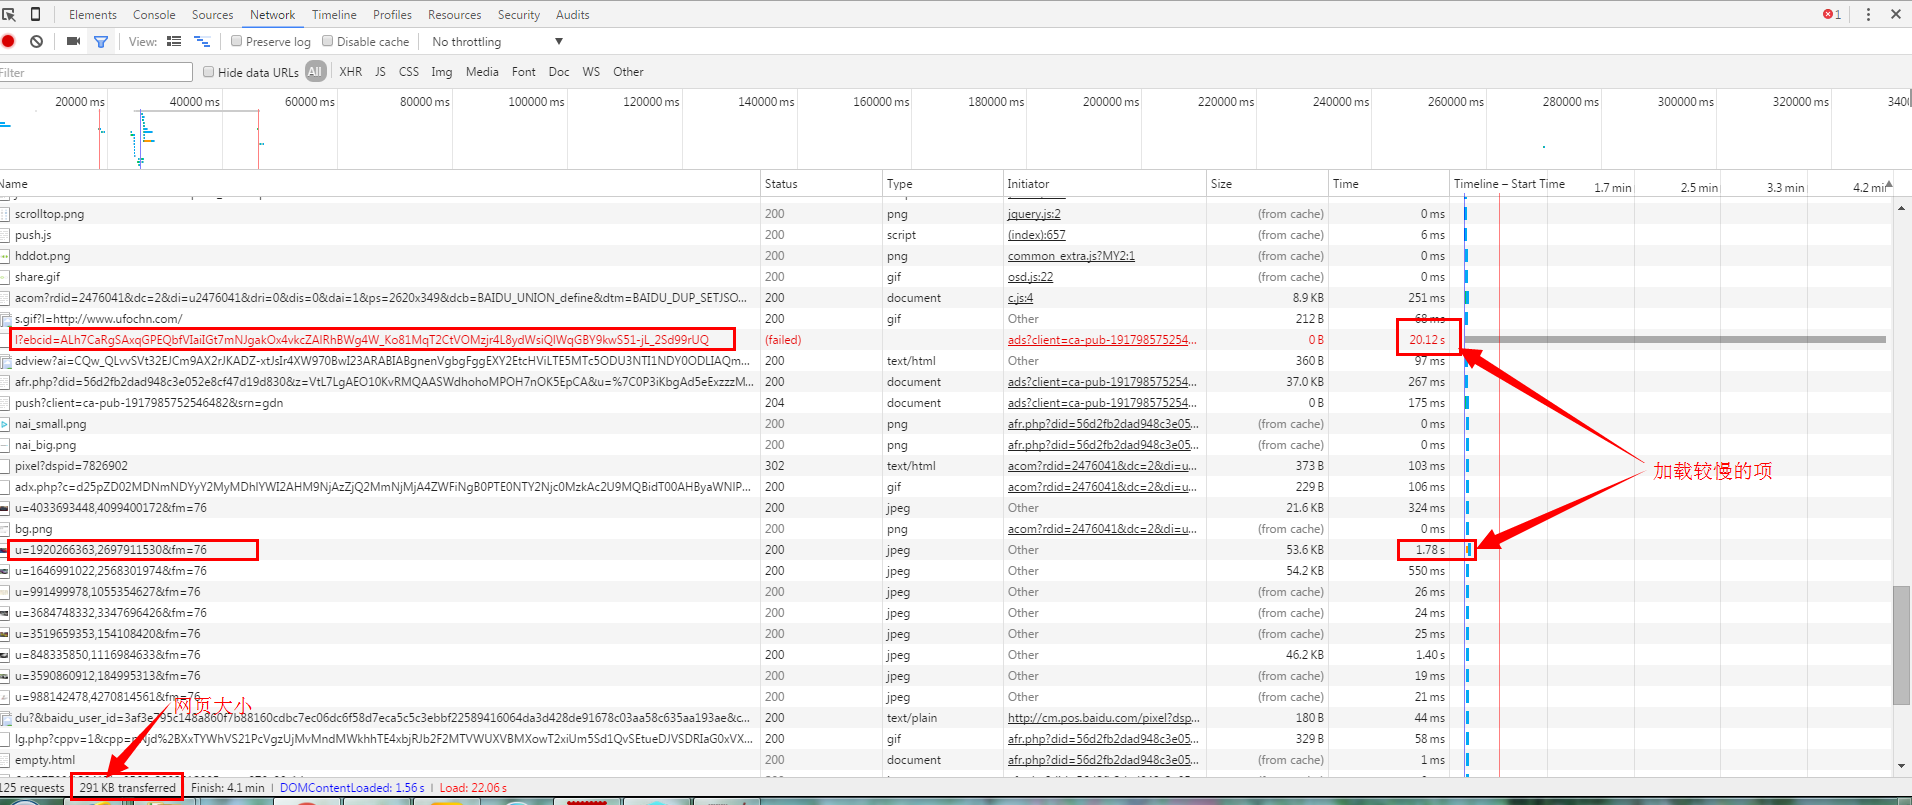Filter requests by CSS
1912x805 pixels.
coord(409,71)
